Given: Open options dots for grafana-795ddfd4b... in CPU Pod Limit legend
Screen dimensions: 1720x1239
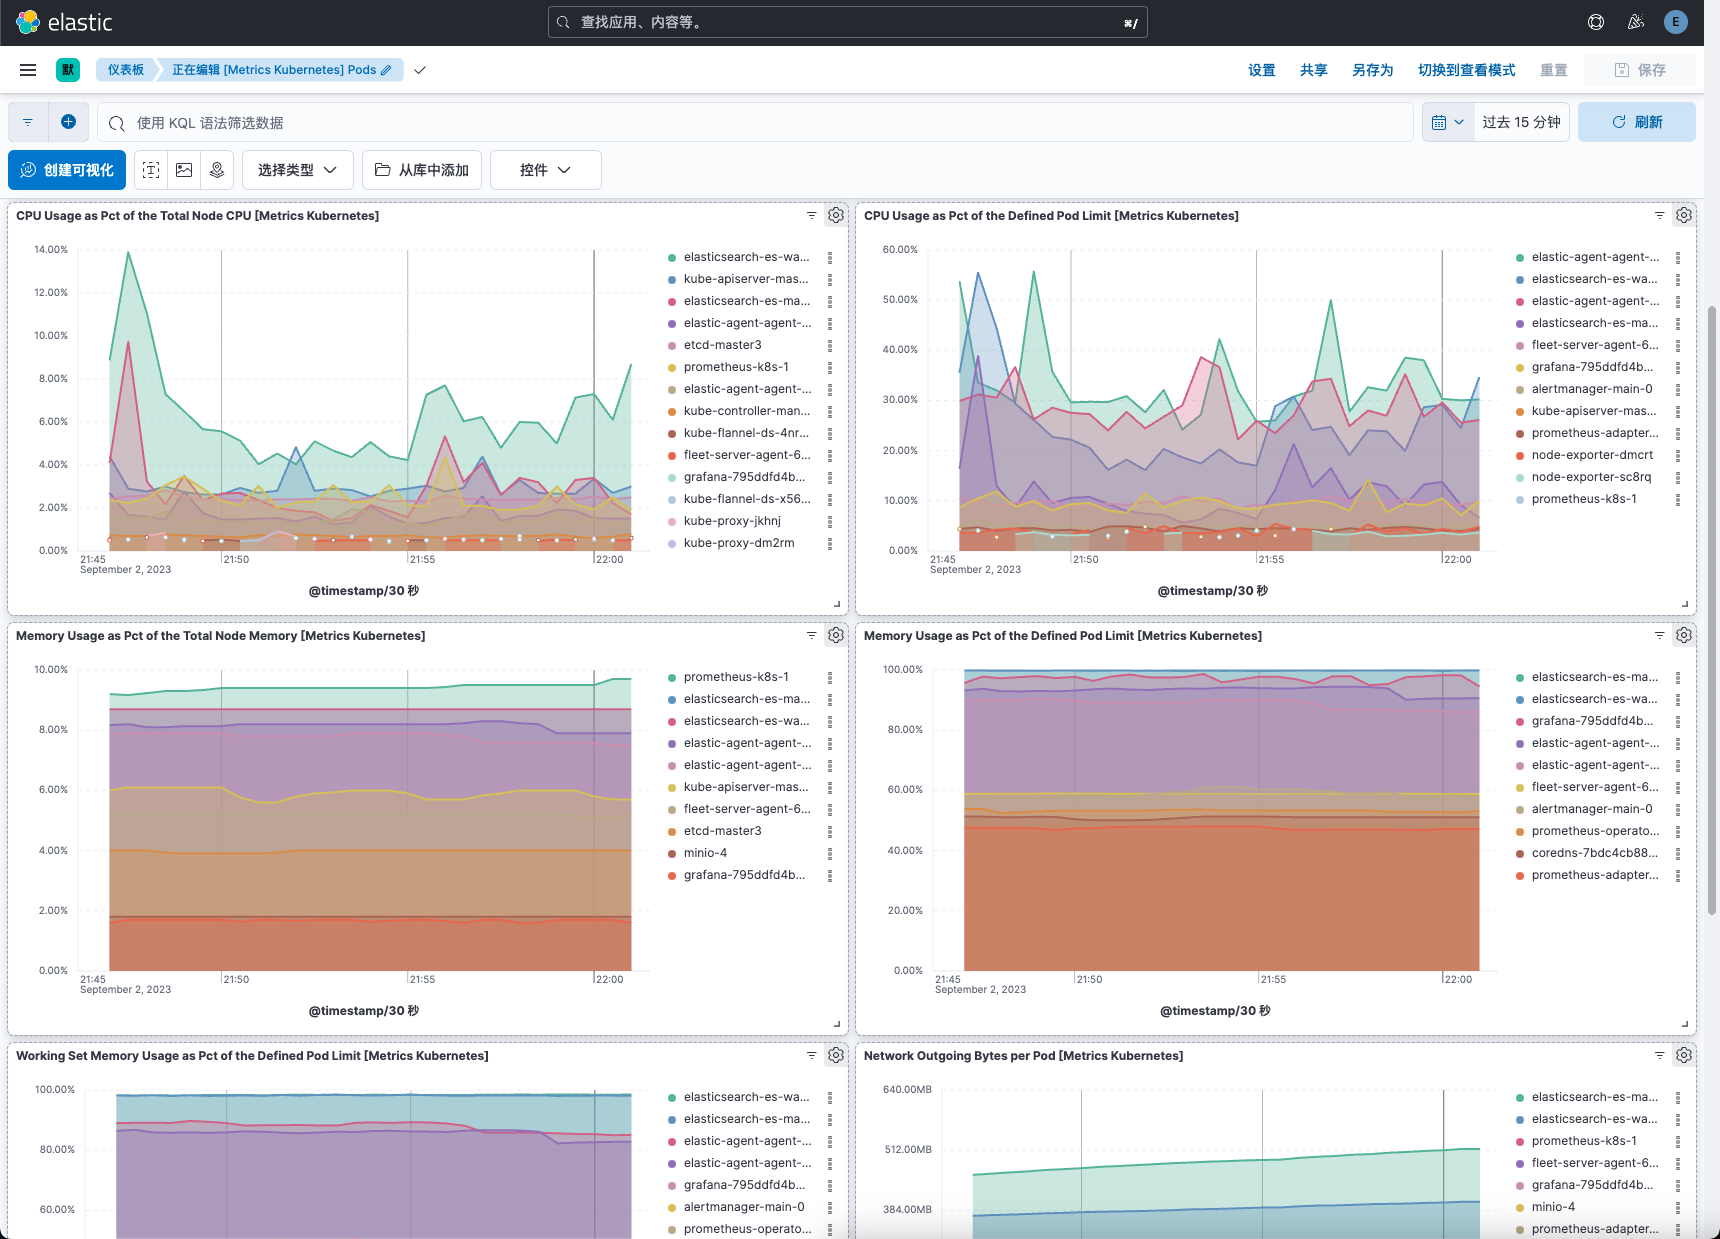Looking at the screenshot, I should [1678, 367].
